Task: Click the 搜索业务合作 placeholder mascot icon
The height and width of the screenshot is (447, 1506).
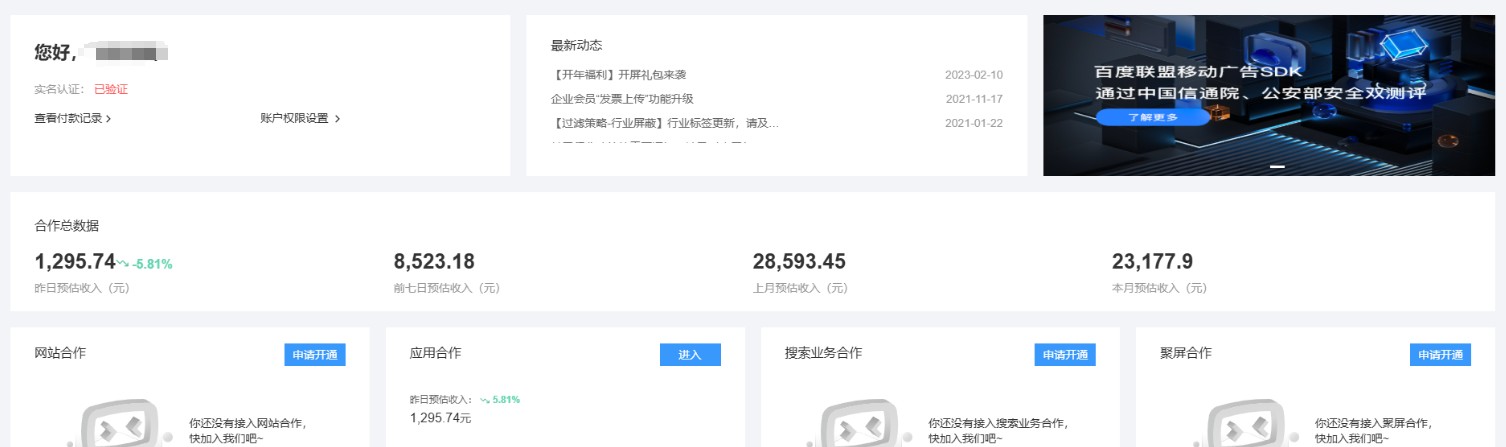Action: click(858, 425)
